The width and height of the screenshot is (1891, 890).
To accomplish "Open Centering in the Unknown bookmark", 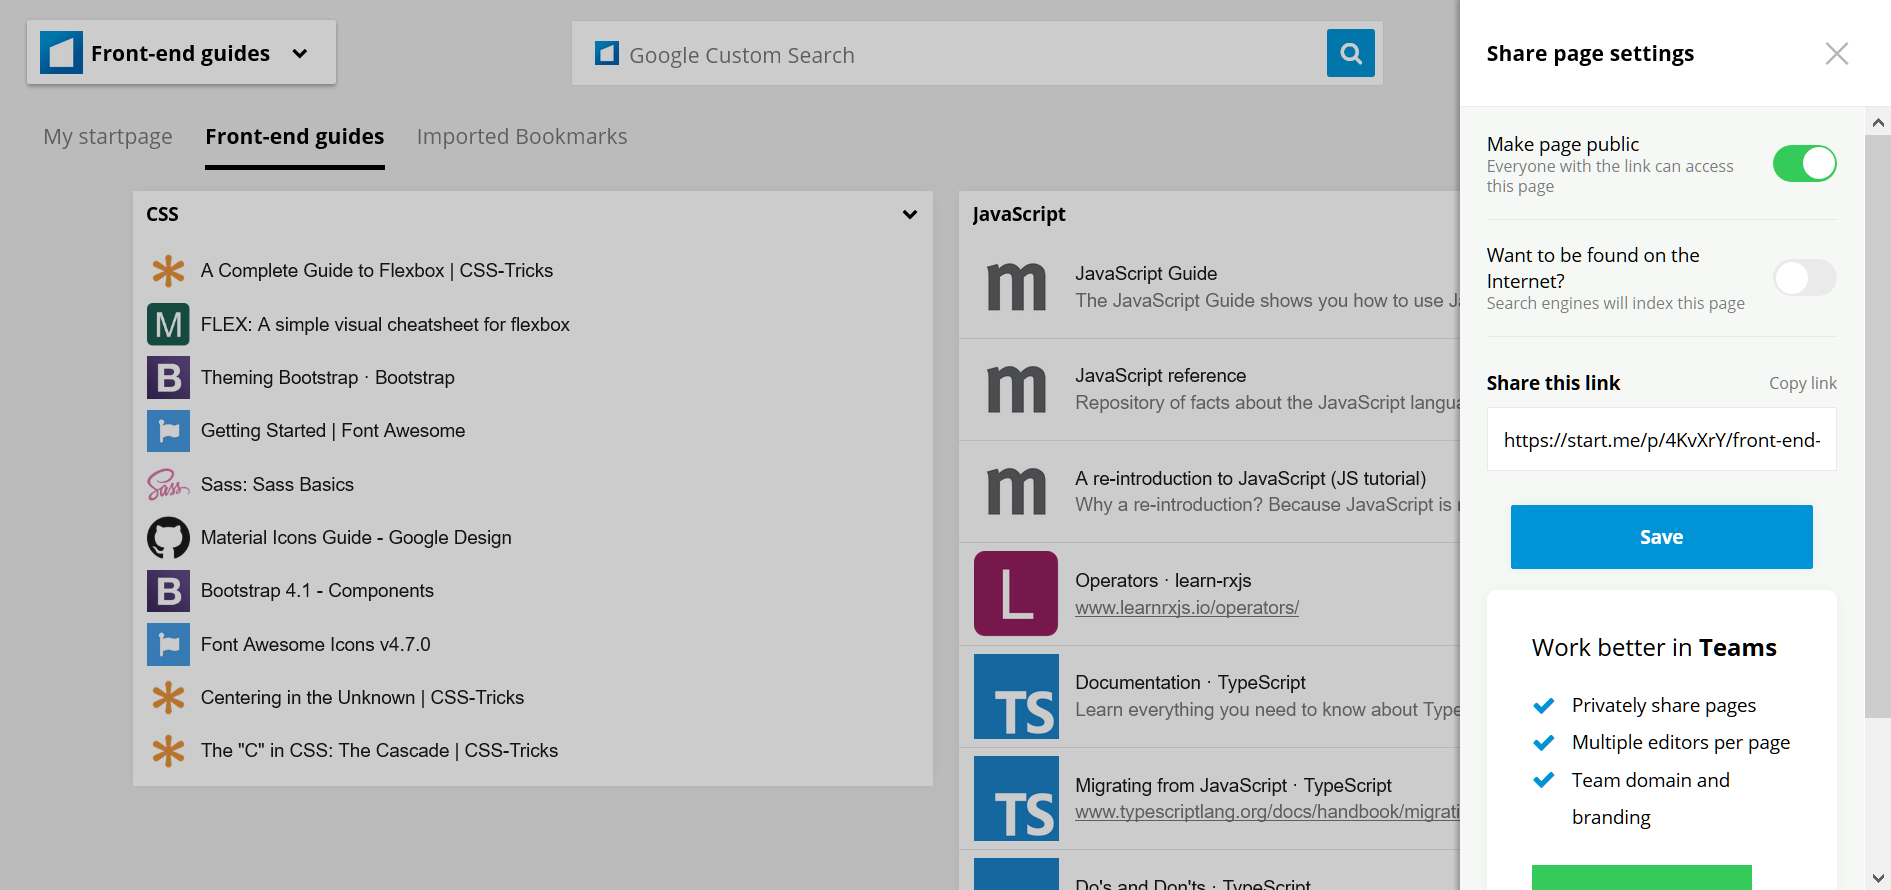I will [362, 698].
